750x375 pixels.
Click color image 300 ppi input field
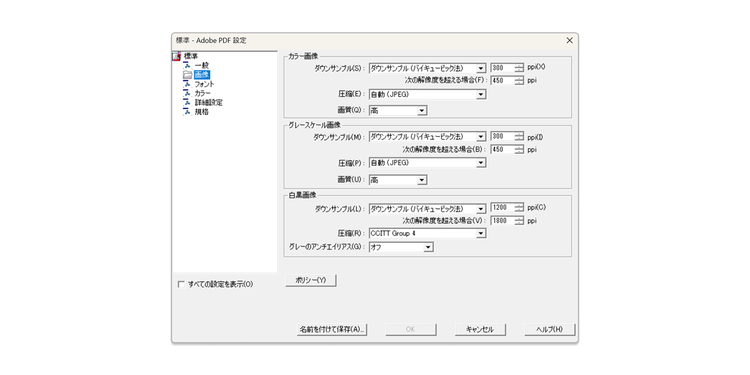click(x=503, y=68)
